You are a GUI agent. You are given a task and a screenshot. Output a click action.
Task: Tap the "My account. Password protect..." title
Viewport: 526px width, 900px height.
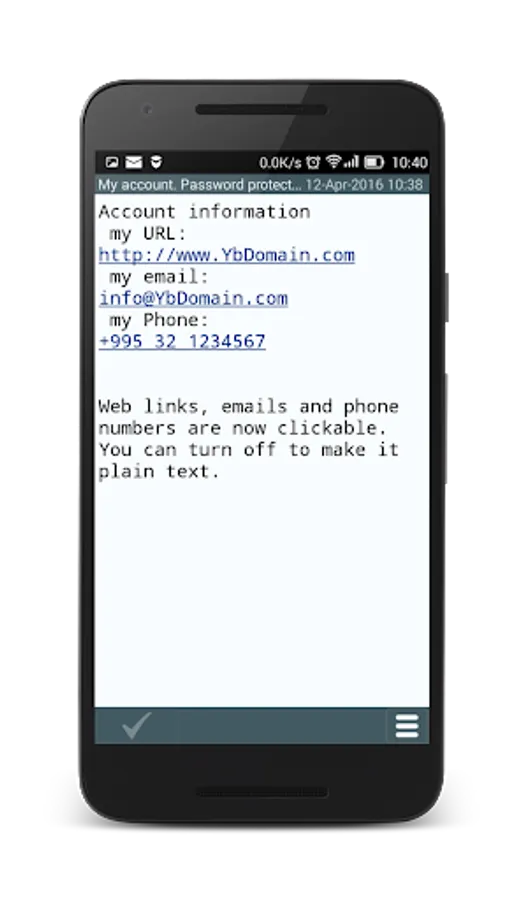coord(199,185)
